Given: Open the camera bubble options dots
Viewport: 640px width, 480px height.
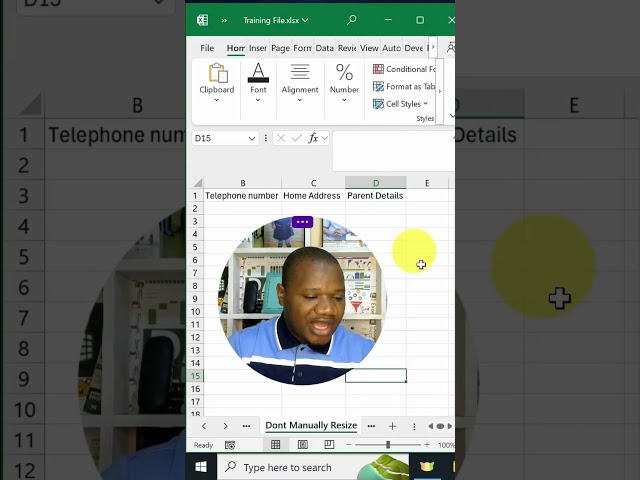Looking at the screenshot, I should [302, 222].
